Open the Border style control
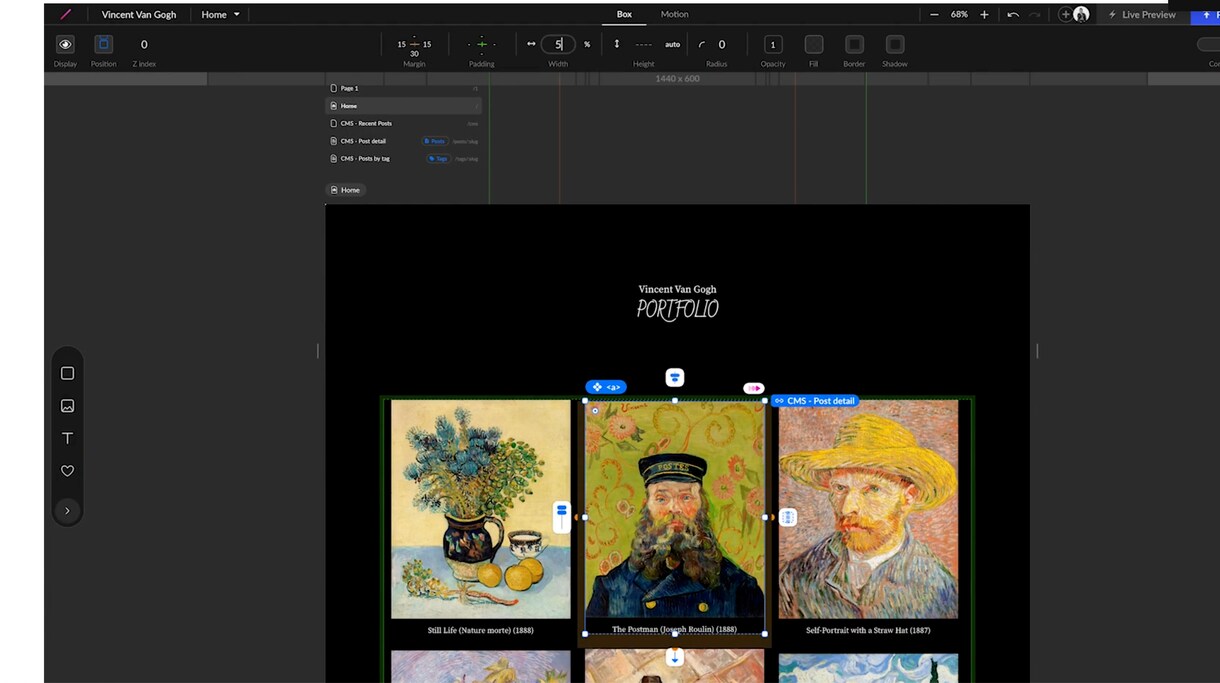 point(854,44)
